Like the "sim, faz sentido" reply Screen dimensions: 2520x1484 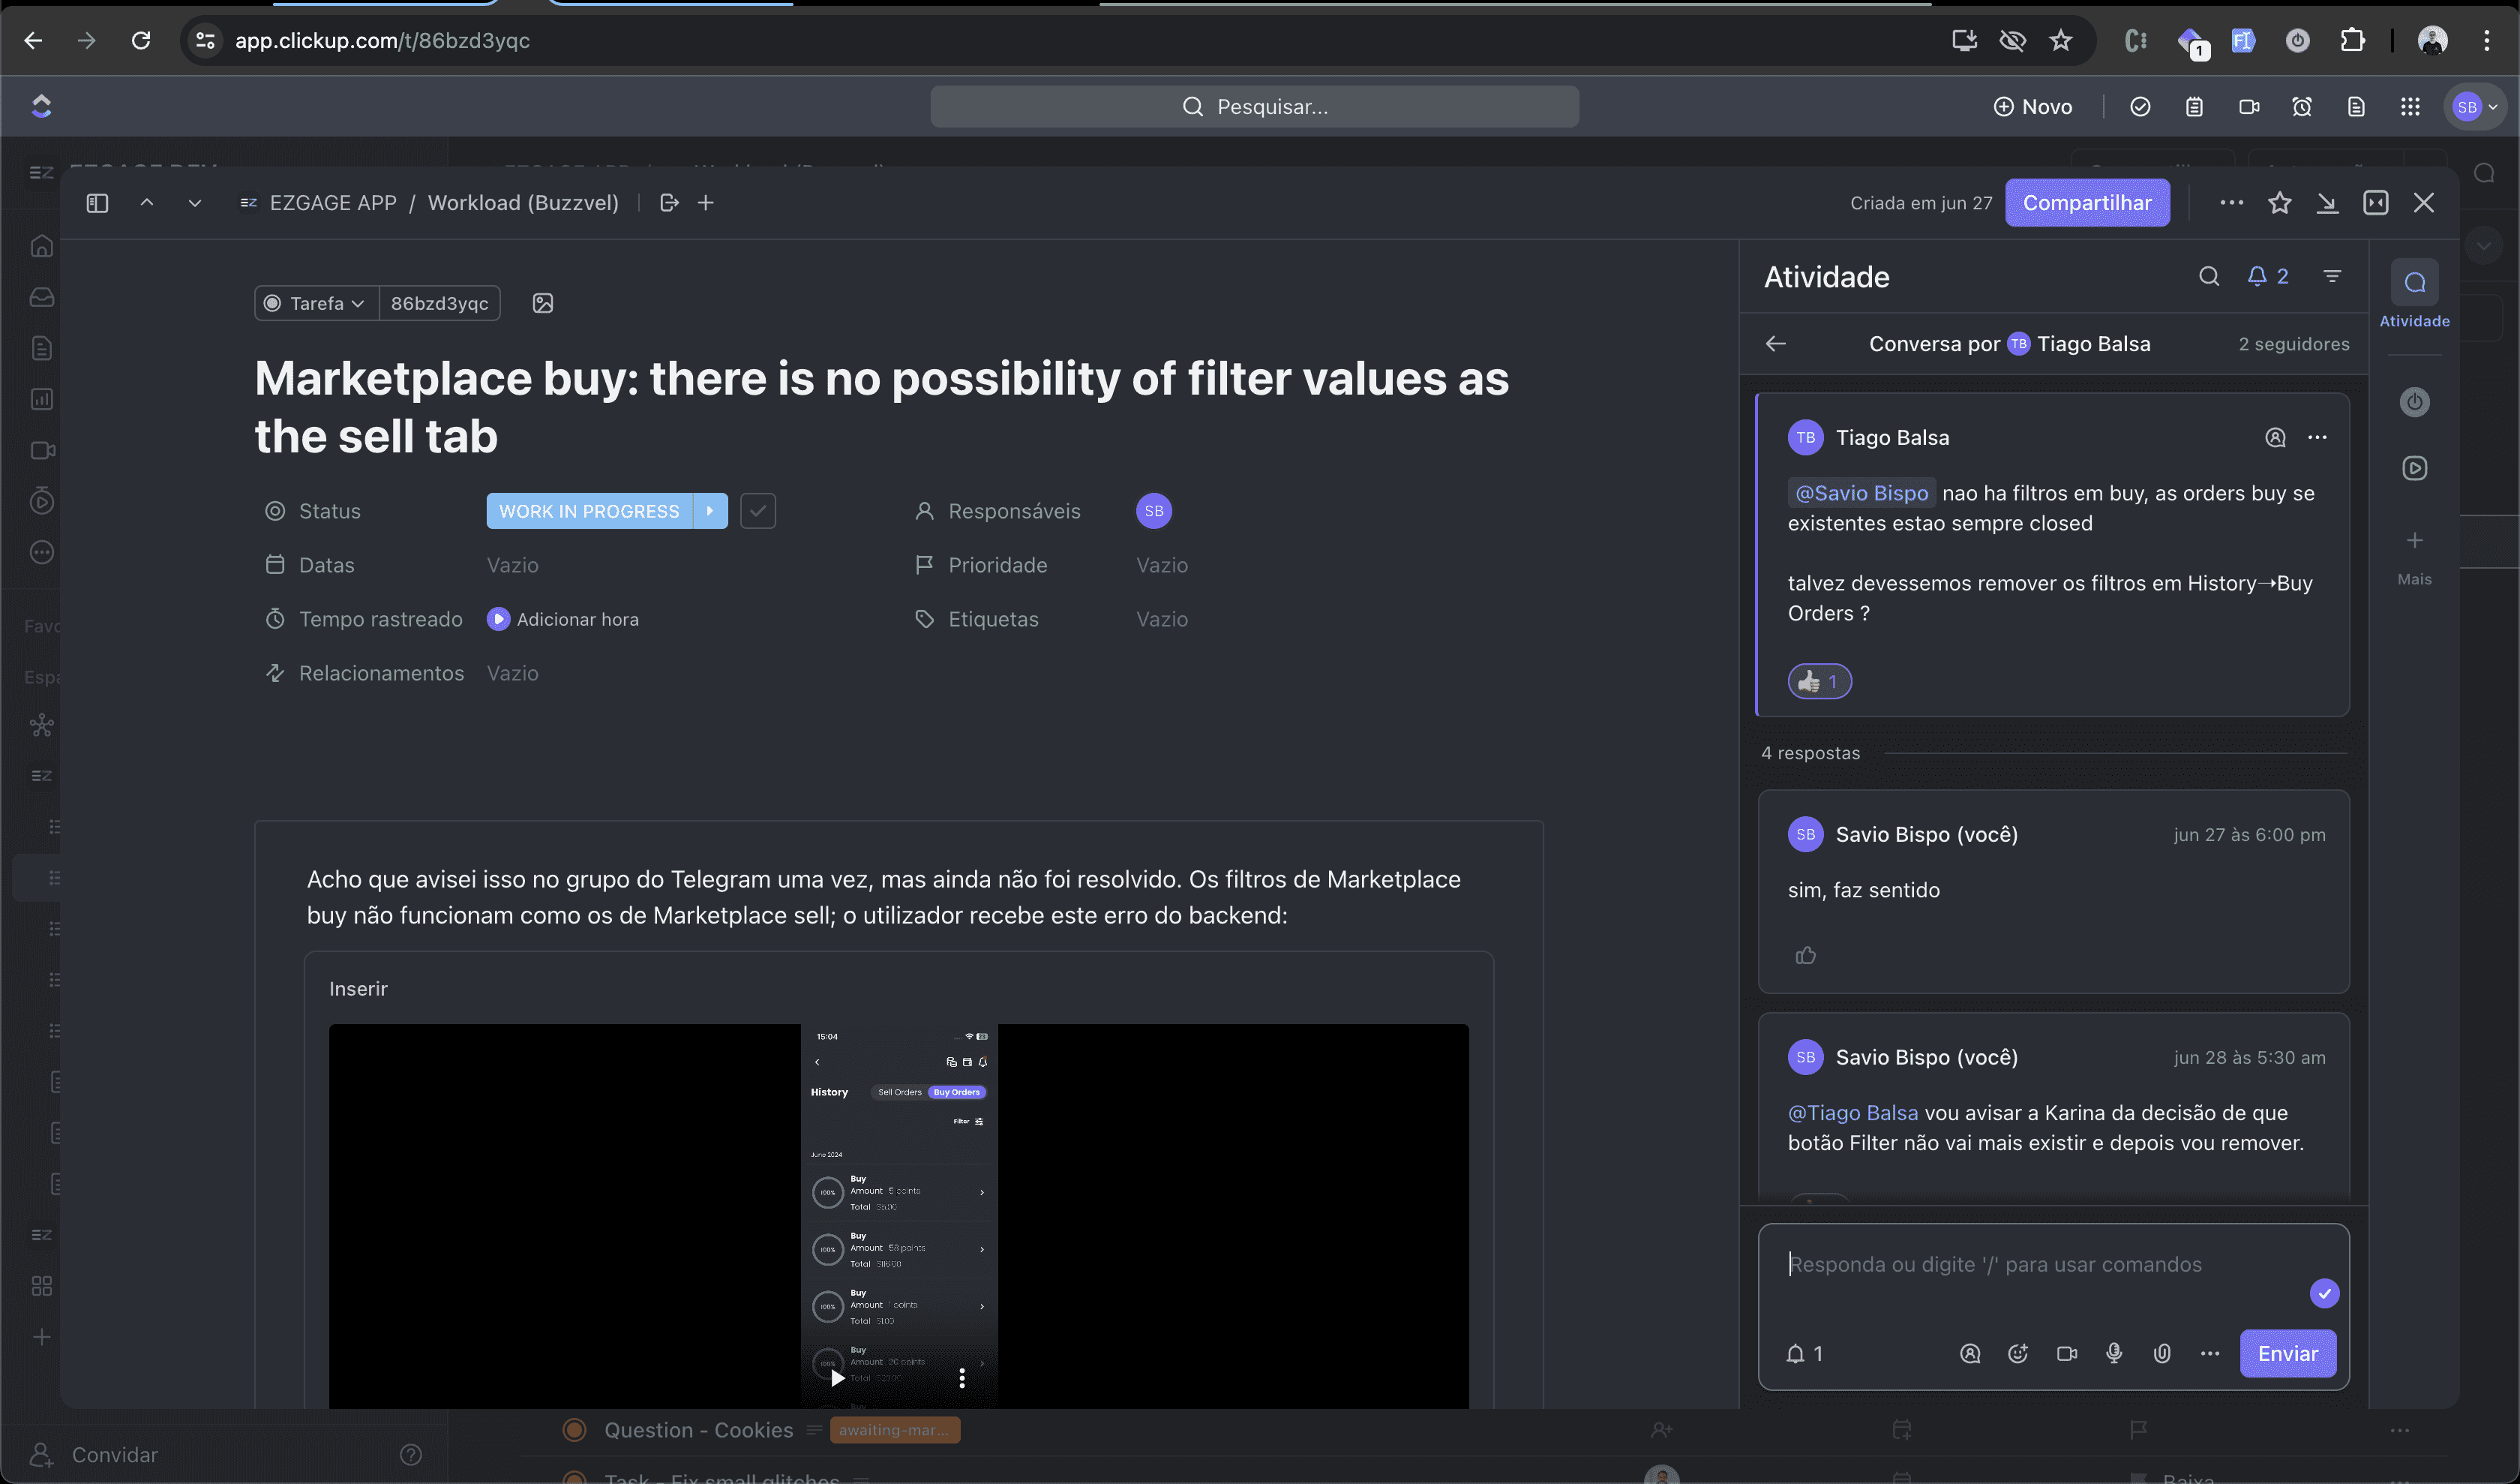point(1805,955)
